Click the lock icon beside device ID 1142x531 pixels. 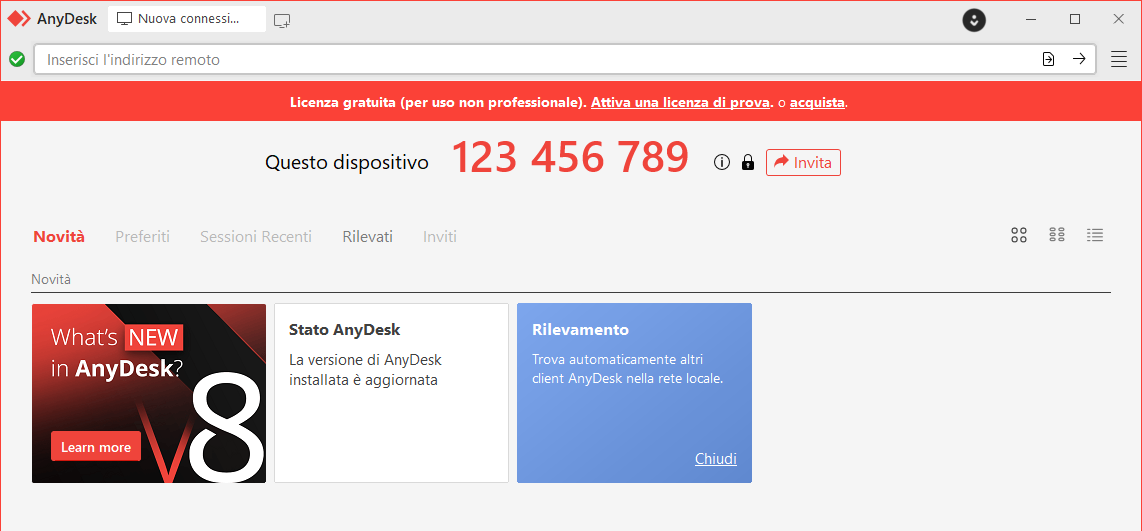click(747, 162)
